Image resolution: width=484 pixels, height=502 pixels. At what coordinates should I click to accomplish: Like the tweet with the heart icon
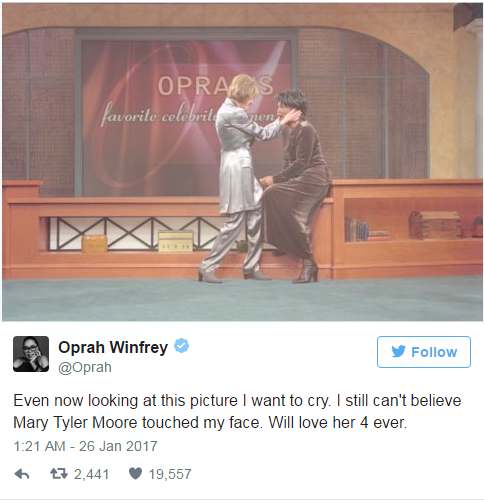click(135, 473)
